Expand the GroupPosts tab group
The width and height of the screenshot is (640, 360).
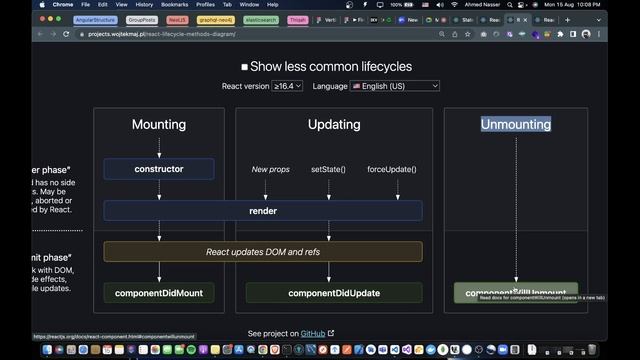(x=142, y=20)
